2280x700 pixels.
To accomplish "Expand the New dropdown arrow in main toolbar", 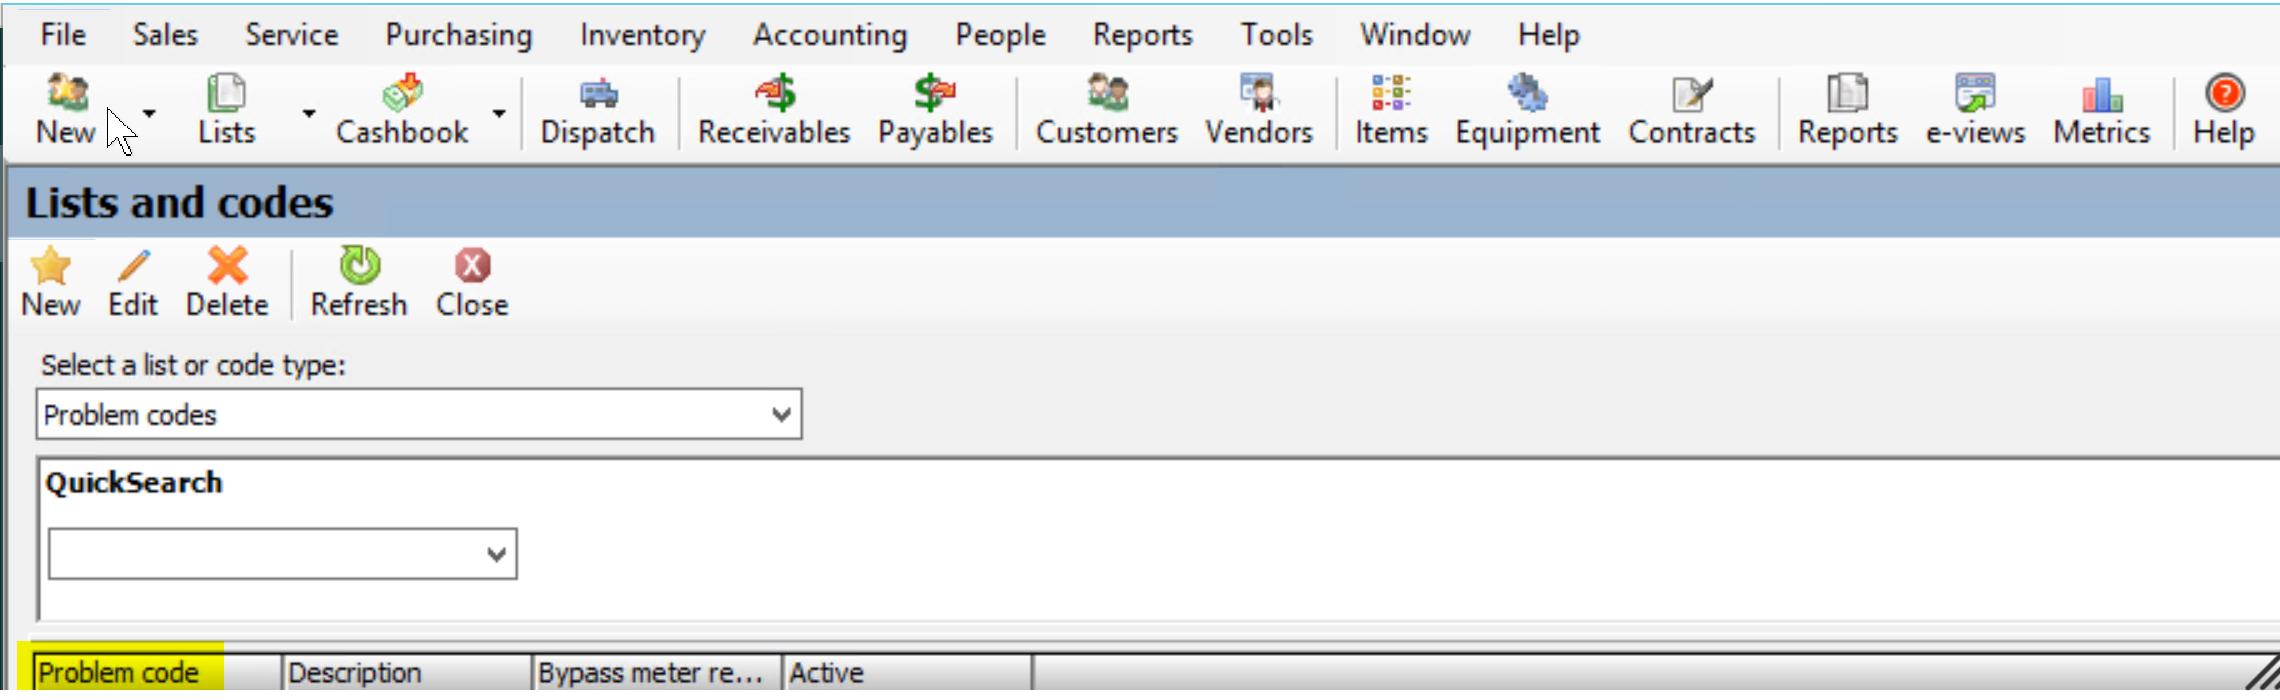I will [149, 113].
